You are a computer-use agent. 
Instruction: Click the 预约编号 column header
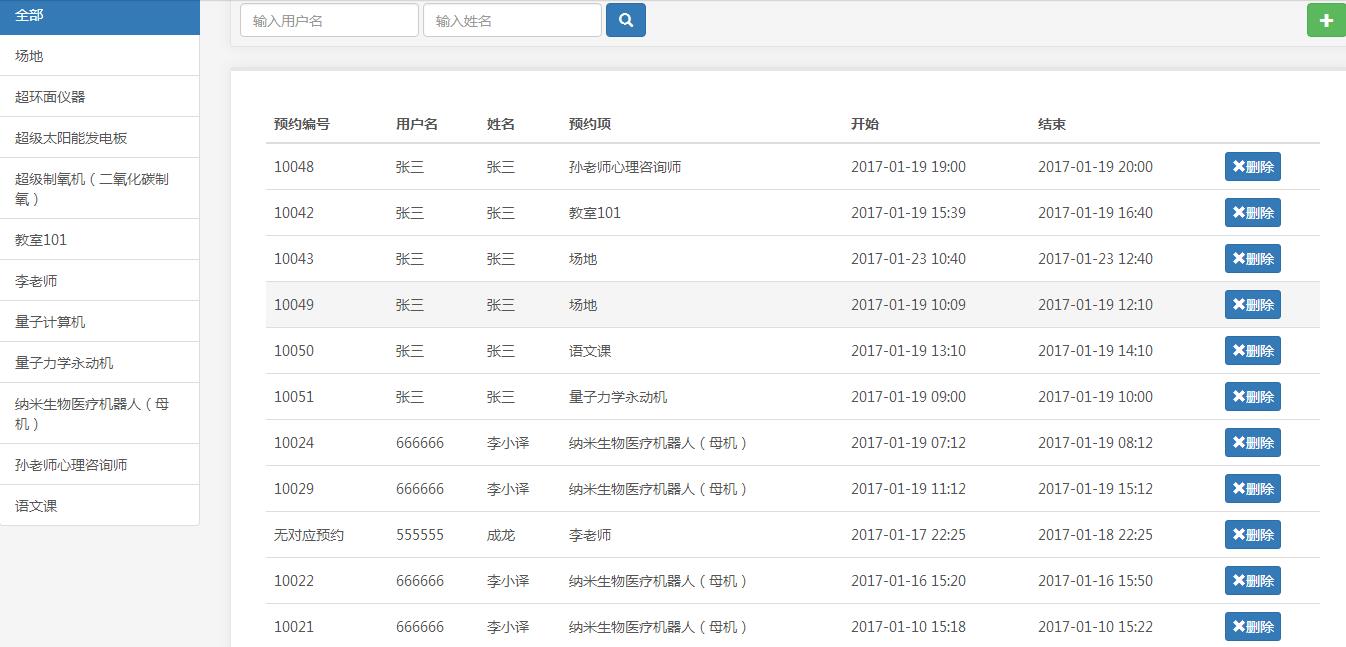pyautogui.click(x=302, y=124)
